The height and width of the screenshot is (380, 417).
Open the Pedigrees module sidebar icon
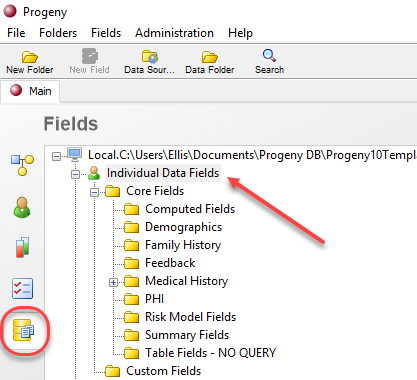point(22,165)
